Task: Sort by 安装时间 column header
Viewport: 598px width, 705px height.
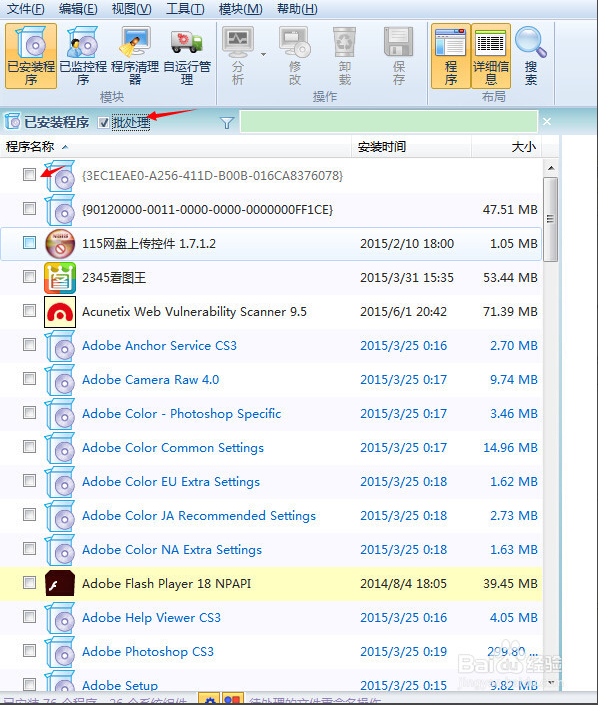Action: click(411, 147)
